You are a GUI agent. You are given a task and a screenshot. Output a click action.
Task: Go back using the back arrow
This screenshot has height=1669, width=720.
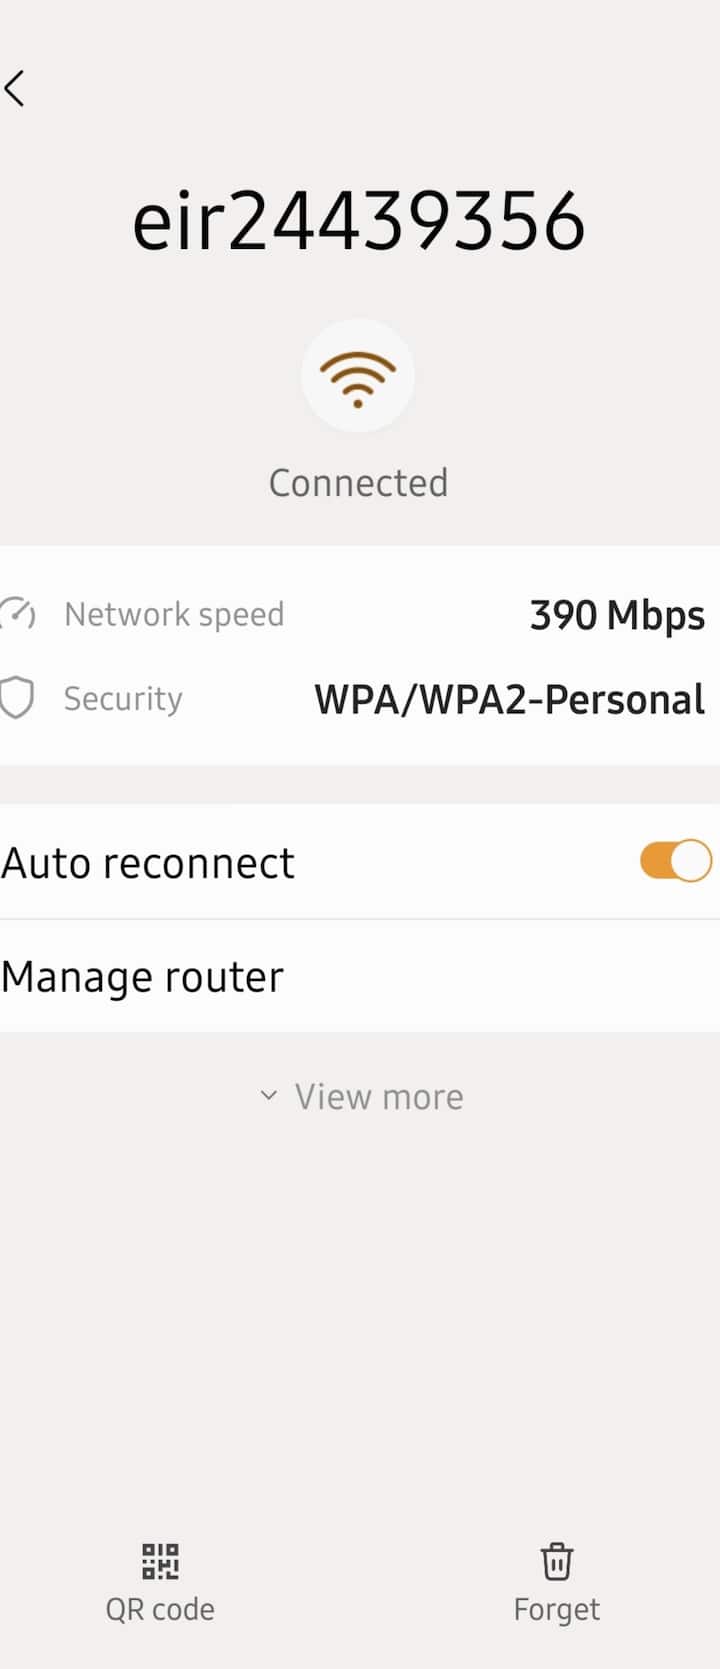tap(14, 89)
